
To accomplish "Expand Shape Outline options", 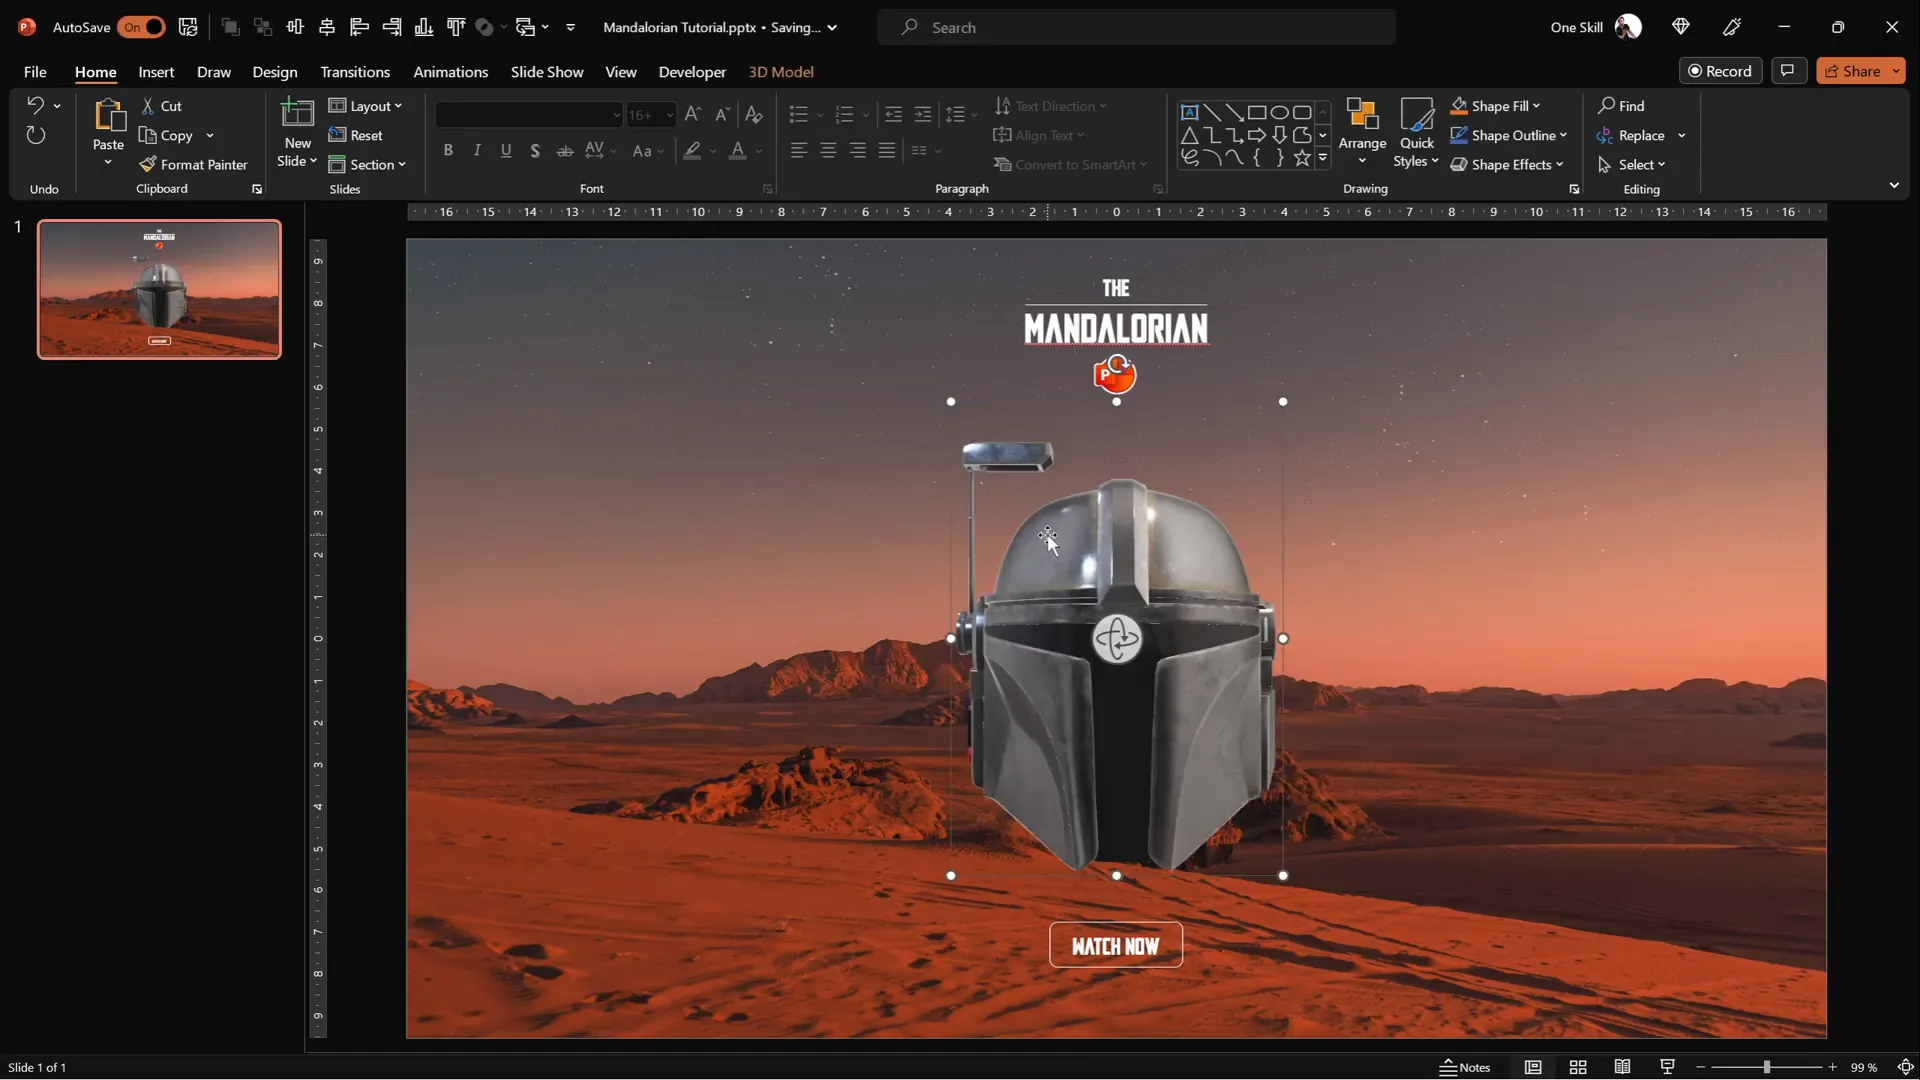I will pyautogui.click(x=1562, y=135).
